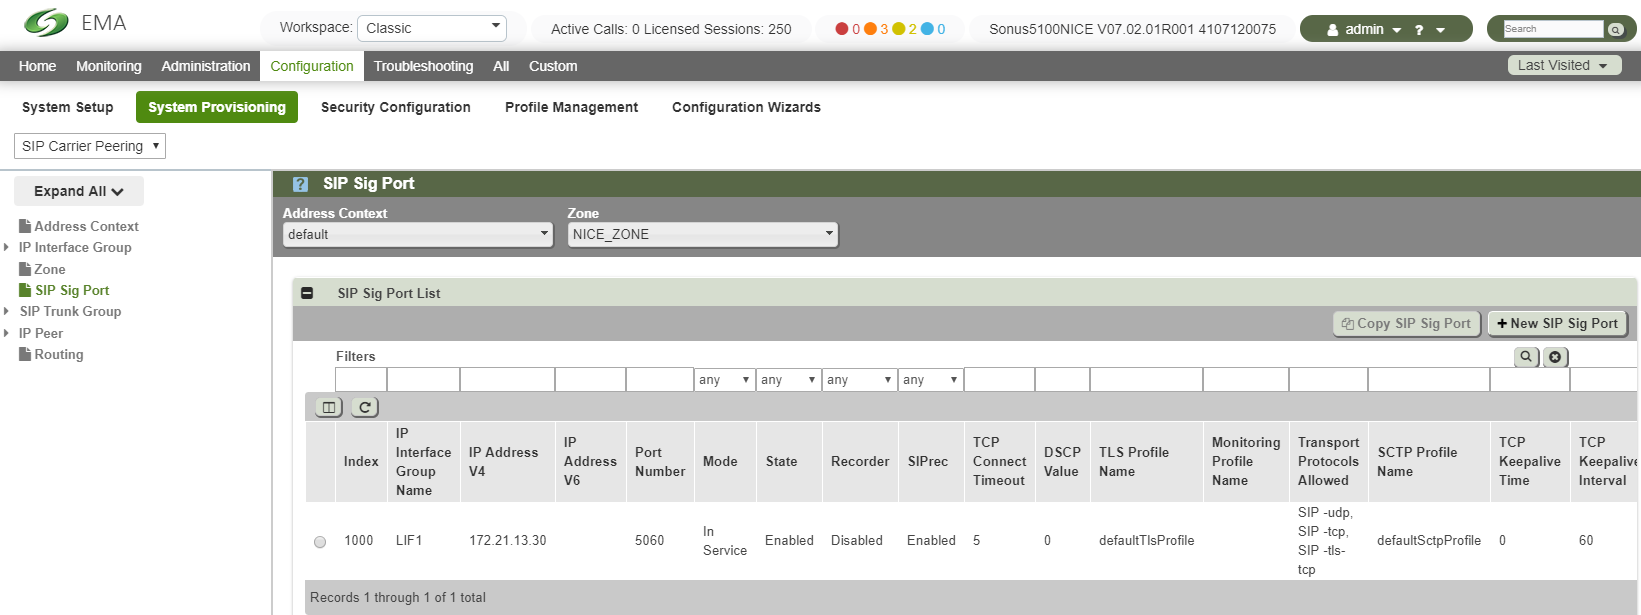Open Profile Management section

pyautogui.click(x=571, y=107)
